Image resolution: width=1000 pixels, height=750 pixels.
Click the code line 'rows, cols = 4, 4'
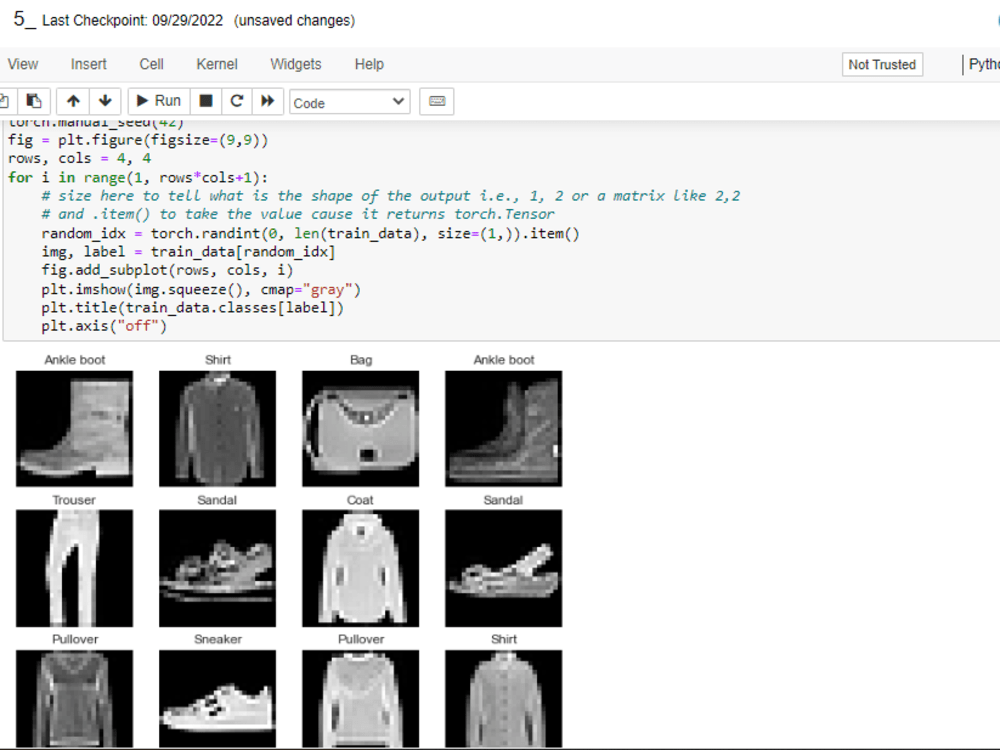pos(80,158)
